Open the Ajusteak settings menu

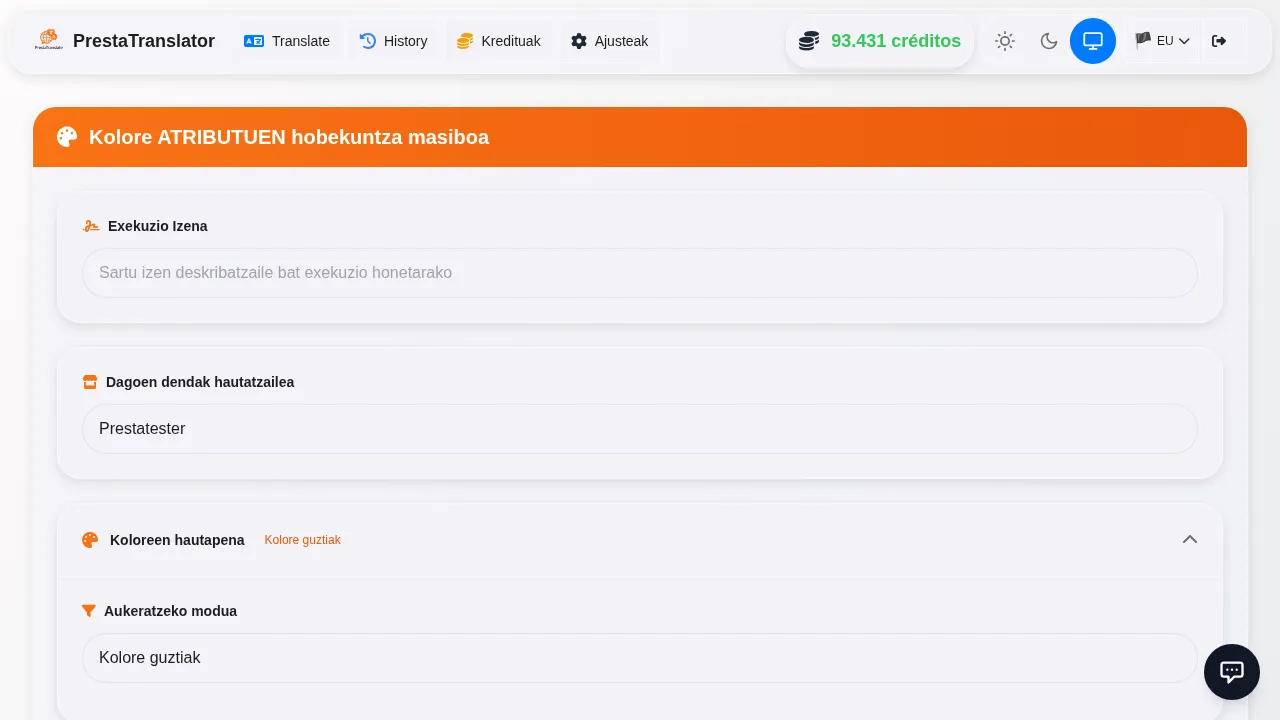click(609, 41)
